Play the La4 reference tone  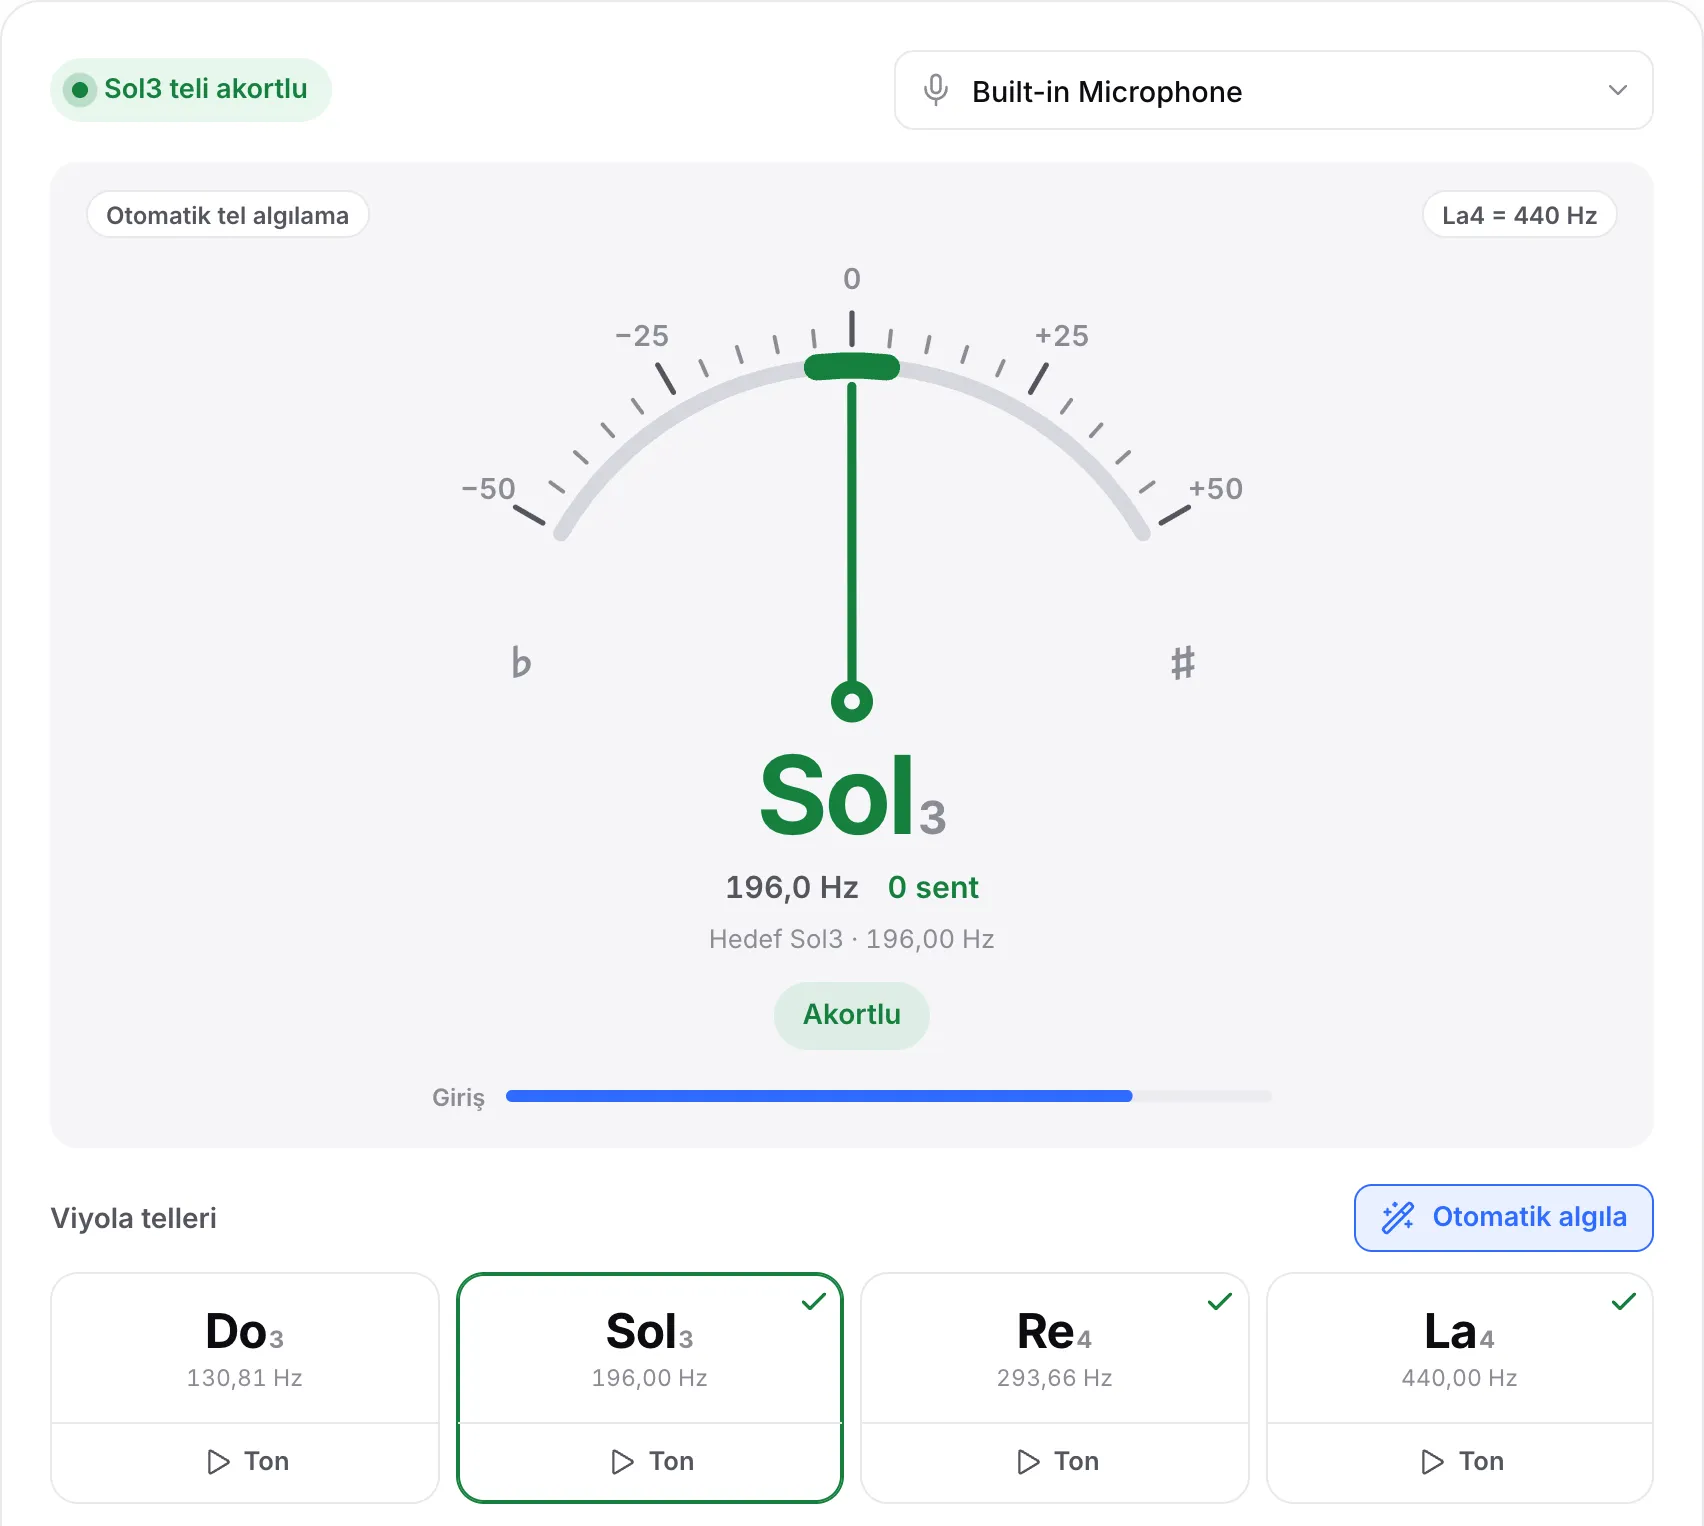[x=1460, y=1462]
